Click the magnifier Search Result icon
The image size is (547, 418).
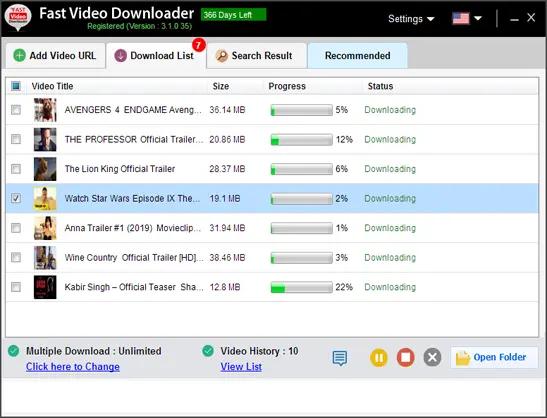point(222,56)
